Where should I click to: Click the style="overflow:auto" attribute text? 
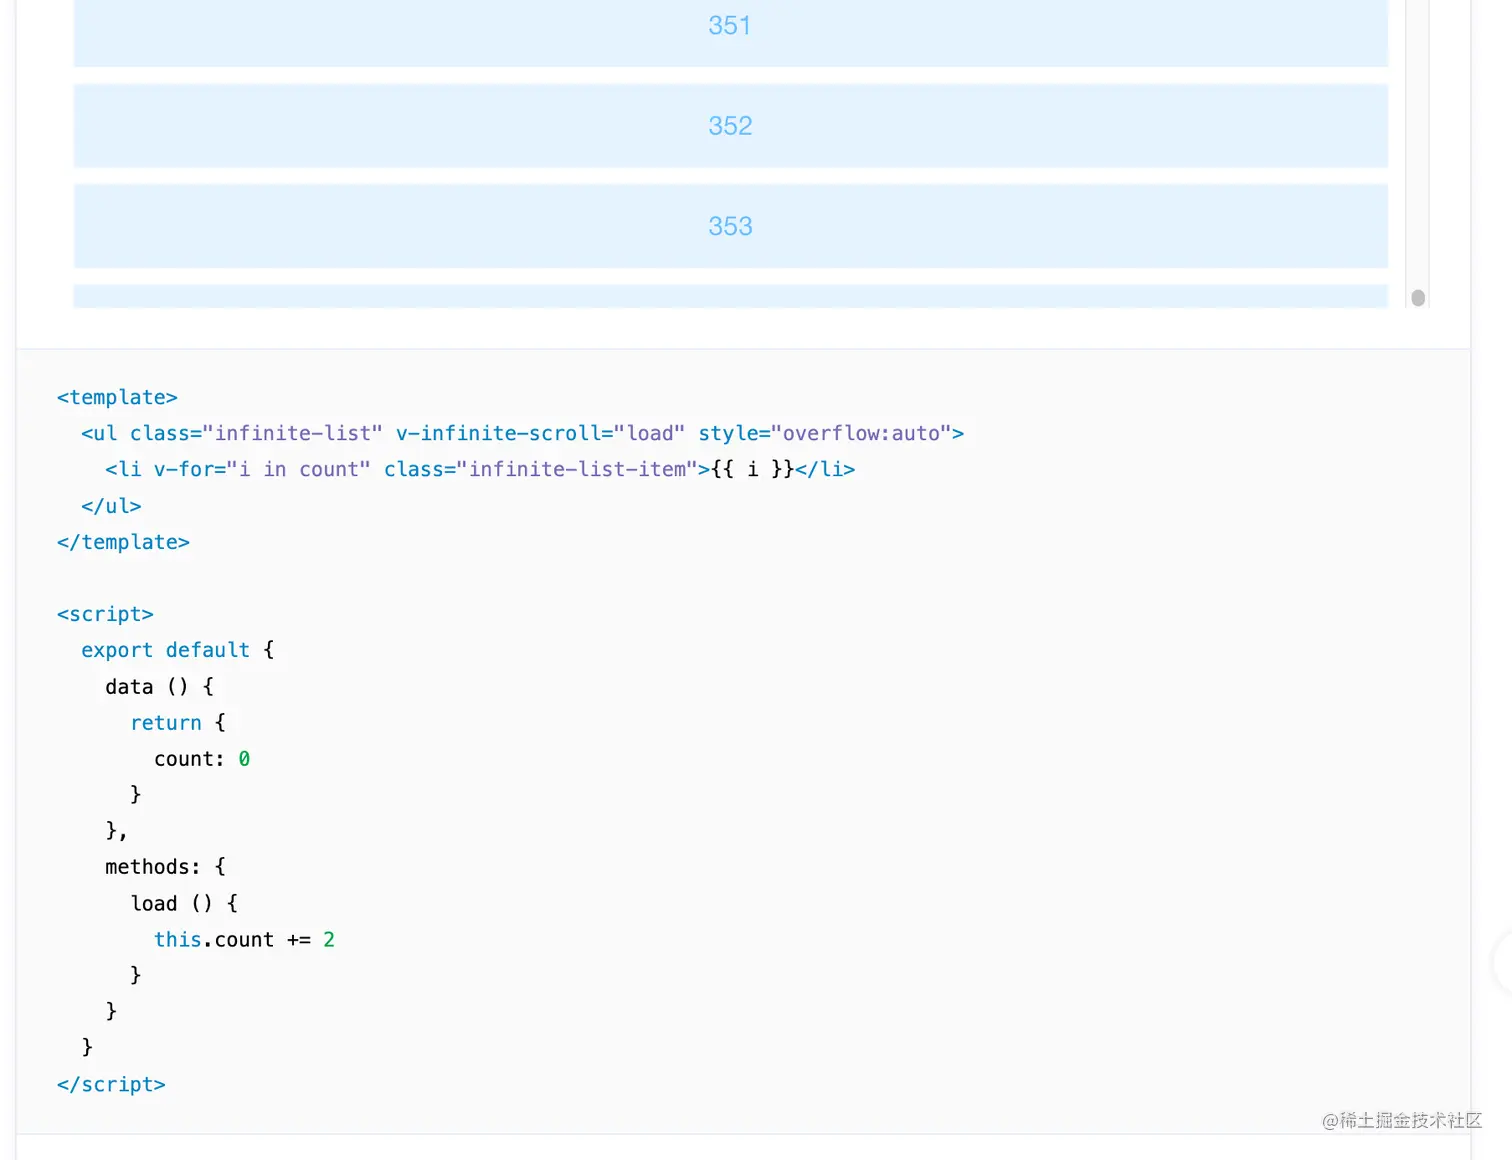(x=825, y=433)
